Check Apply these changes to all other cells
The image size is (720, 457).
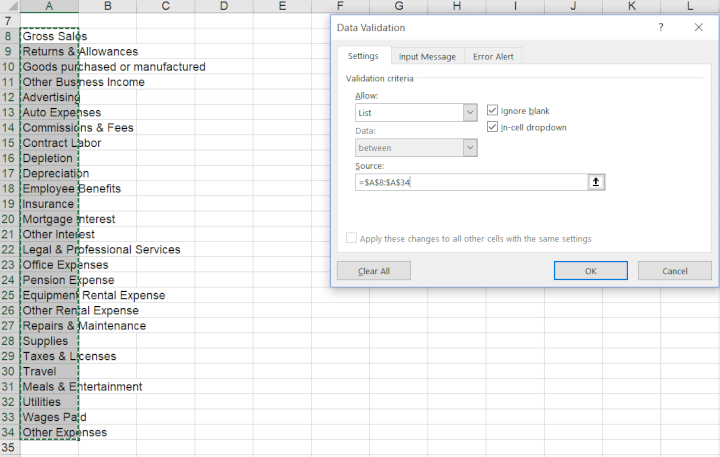click(x=351, y=238)
